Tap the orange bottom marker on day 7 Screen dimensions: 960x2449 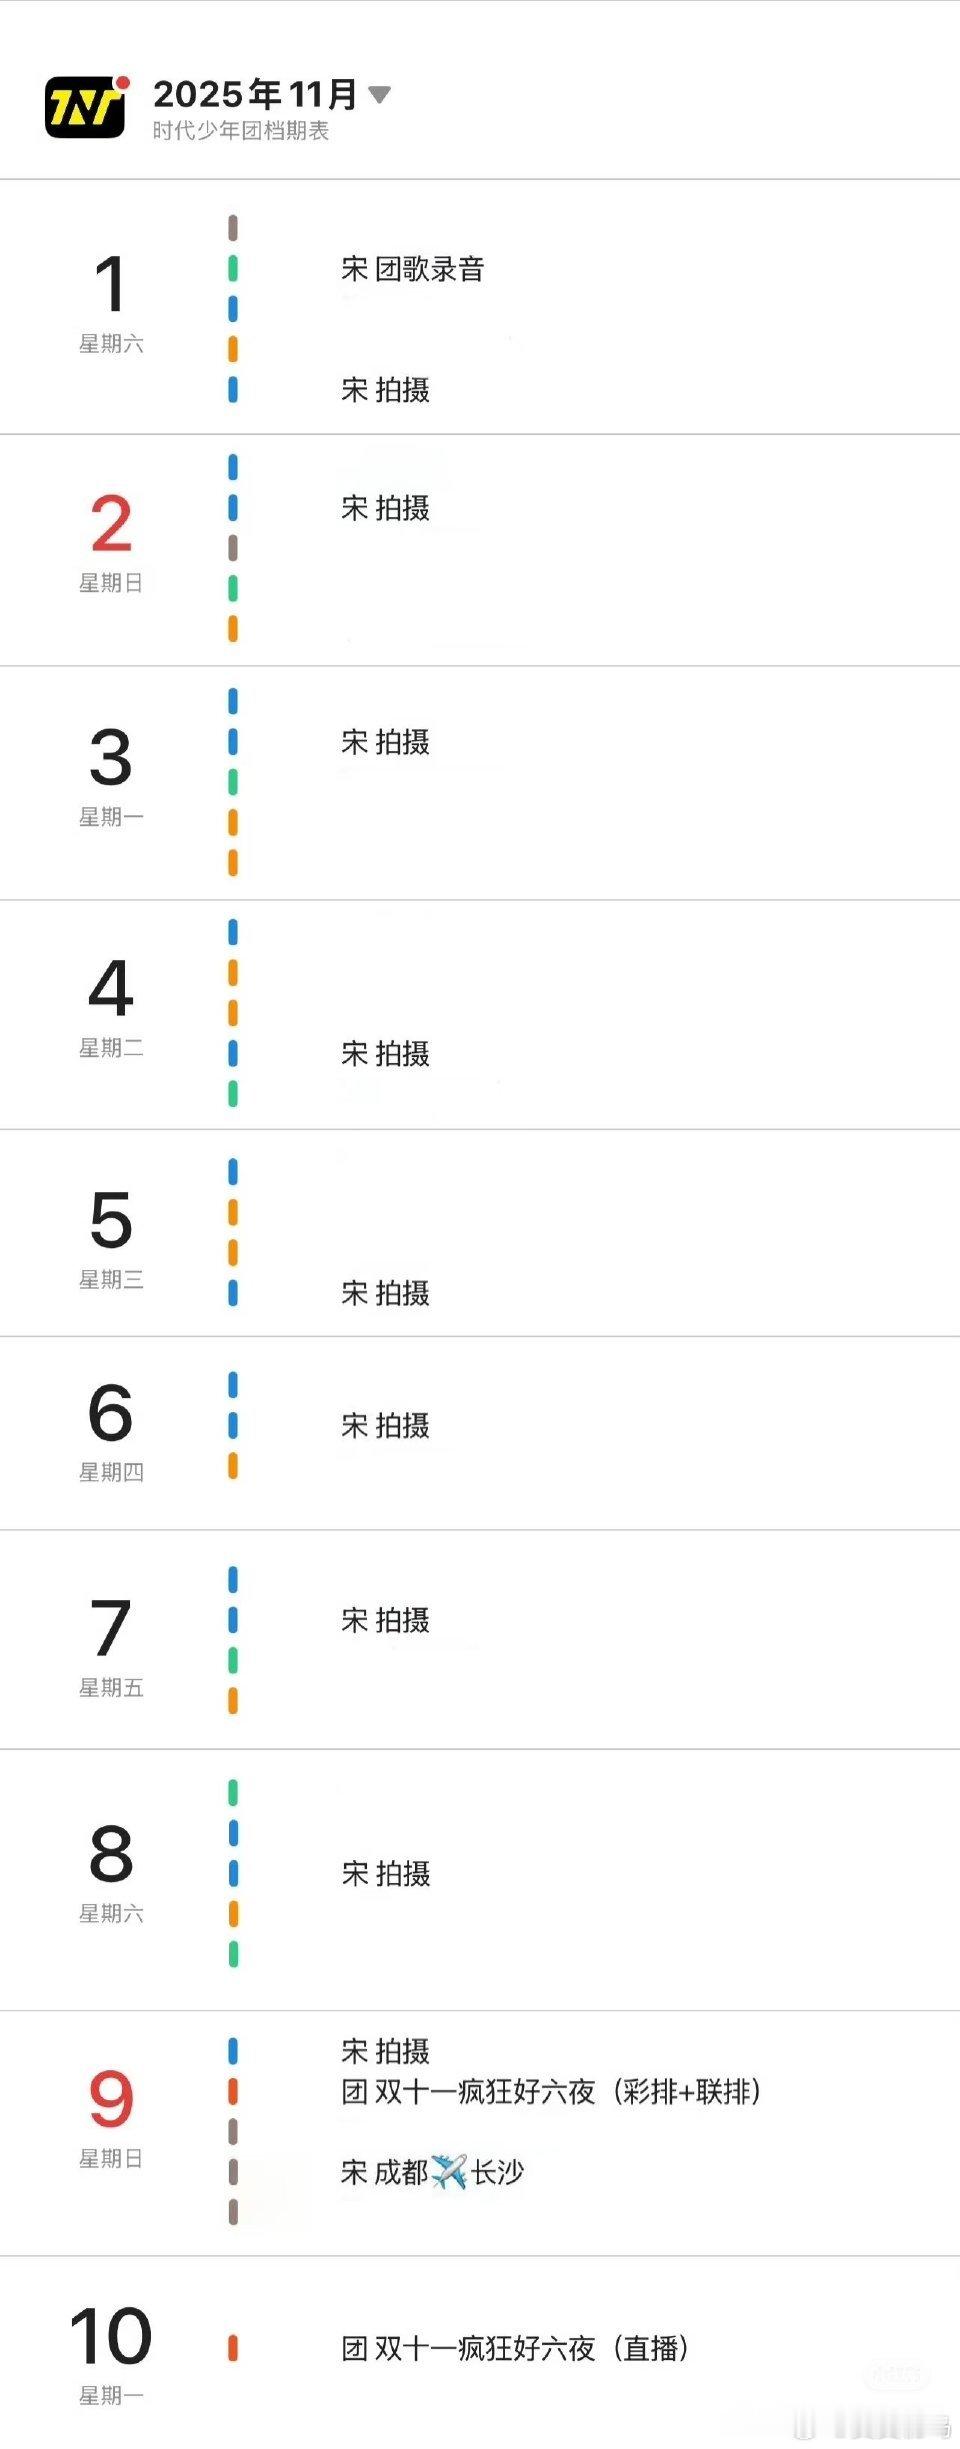click(x=233, y=1700)
